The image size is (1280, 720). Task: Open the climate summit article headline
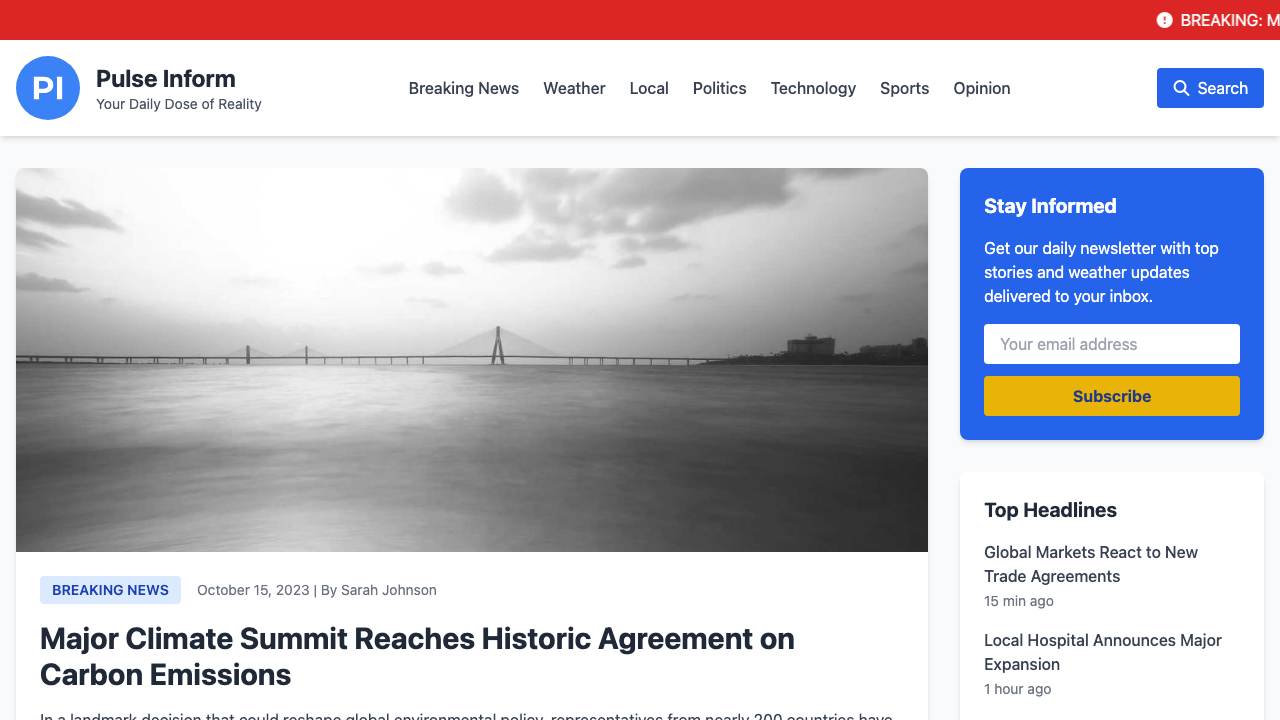417,656
